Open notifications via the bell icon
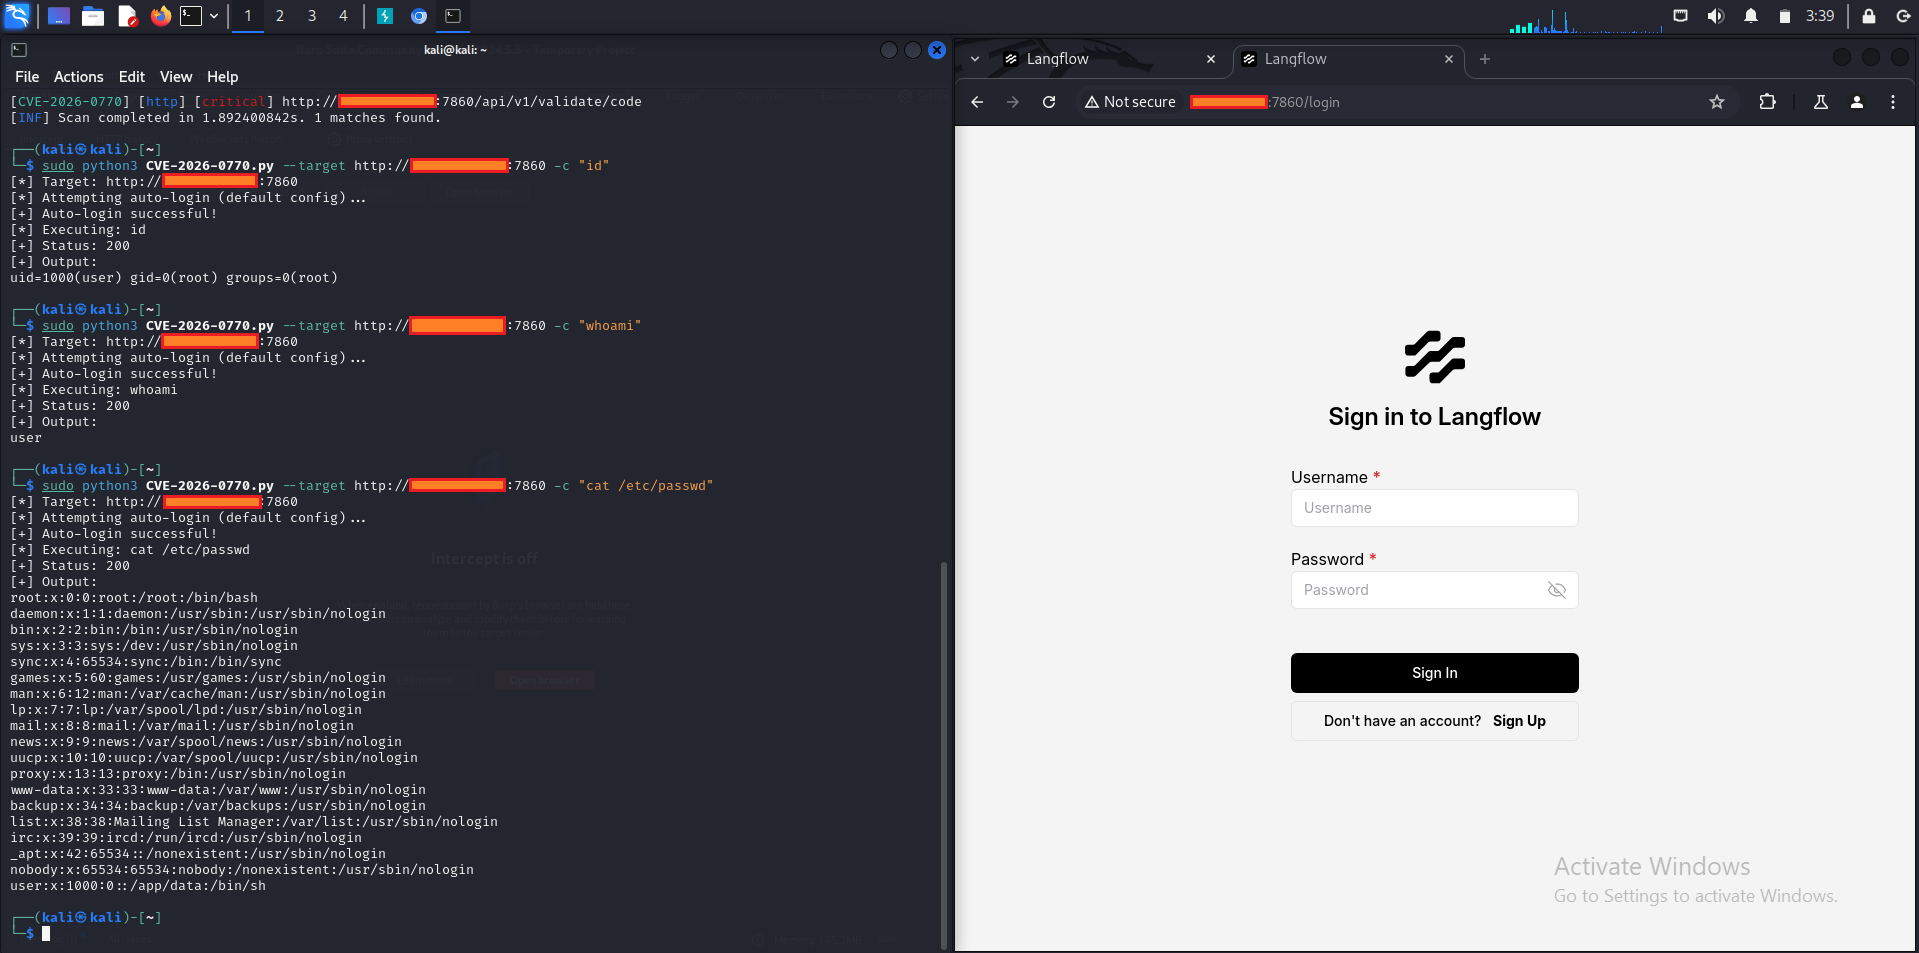Viewport: 1919px width, 953px height. [x=1751, y=16]
